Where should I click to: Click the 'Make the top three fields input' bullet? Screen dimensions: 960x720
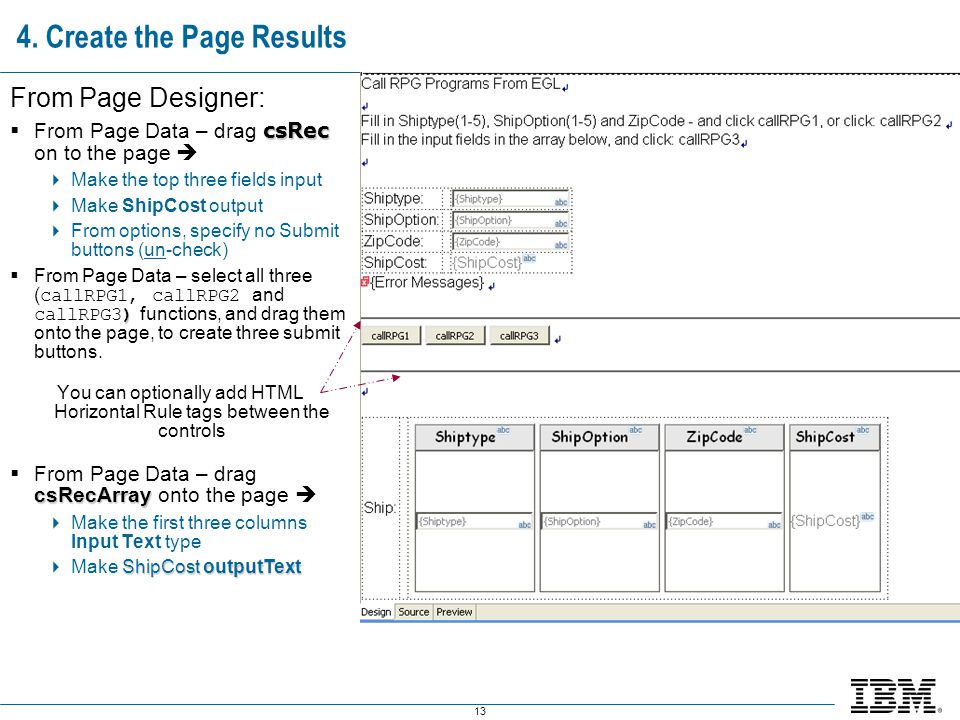pos(196,179)
